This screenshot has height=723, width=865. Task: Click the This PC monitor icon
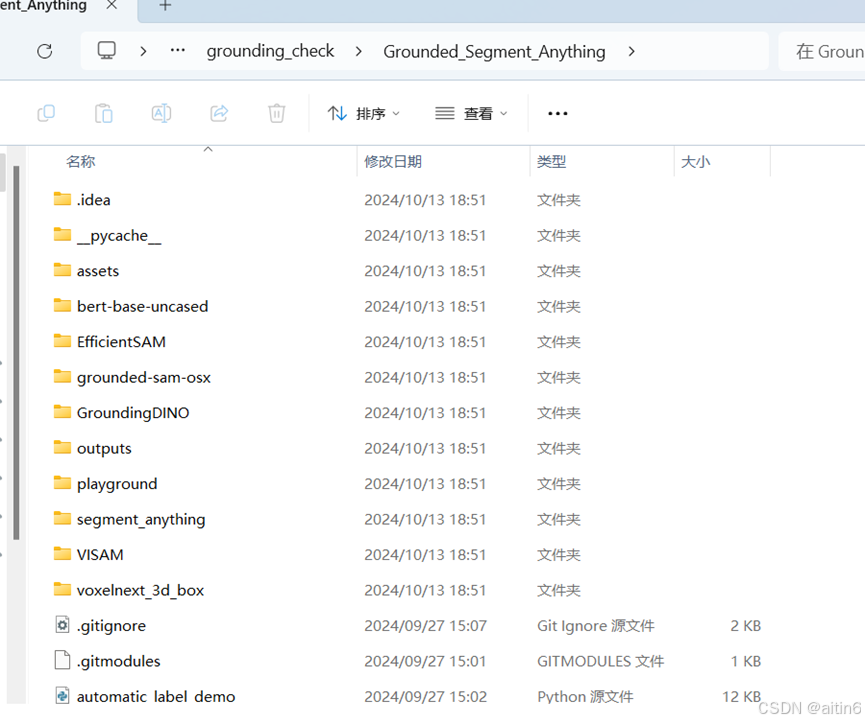pos(106,51)
